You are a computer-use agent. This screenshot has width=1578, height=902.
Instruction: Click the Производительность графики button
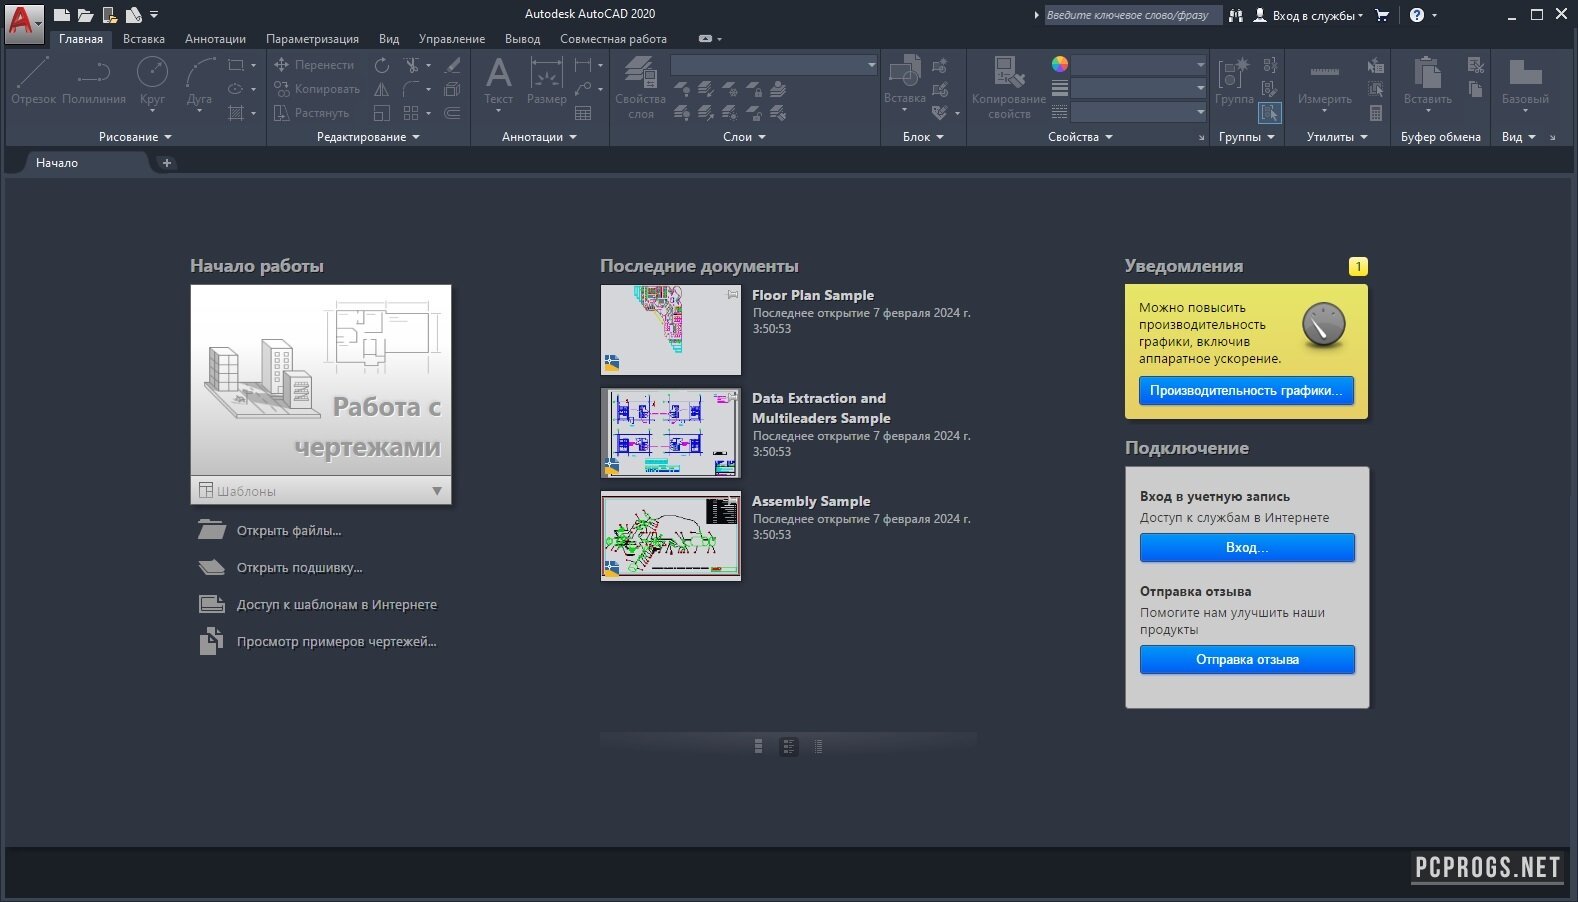click(x=1246, y=390)
